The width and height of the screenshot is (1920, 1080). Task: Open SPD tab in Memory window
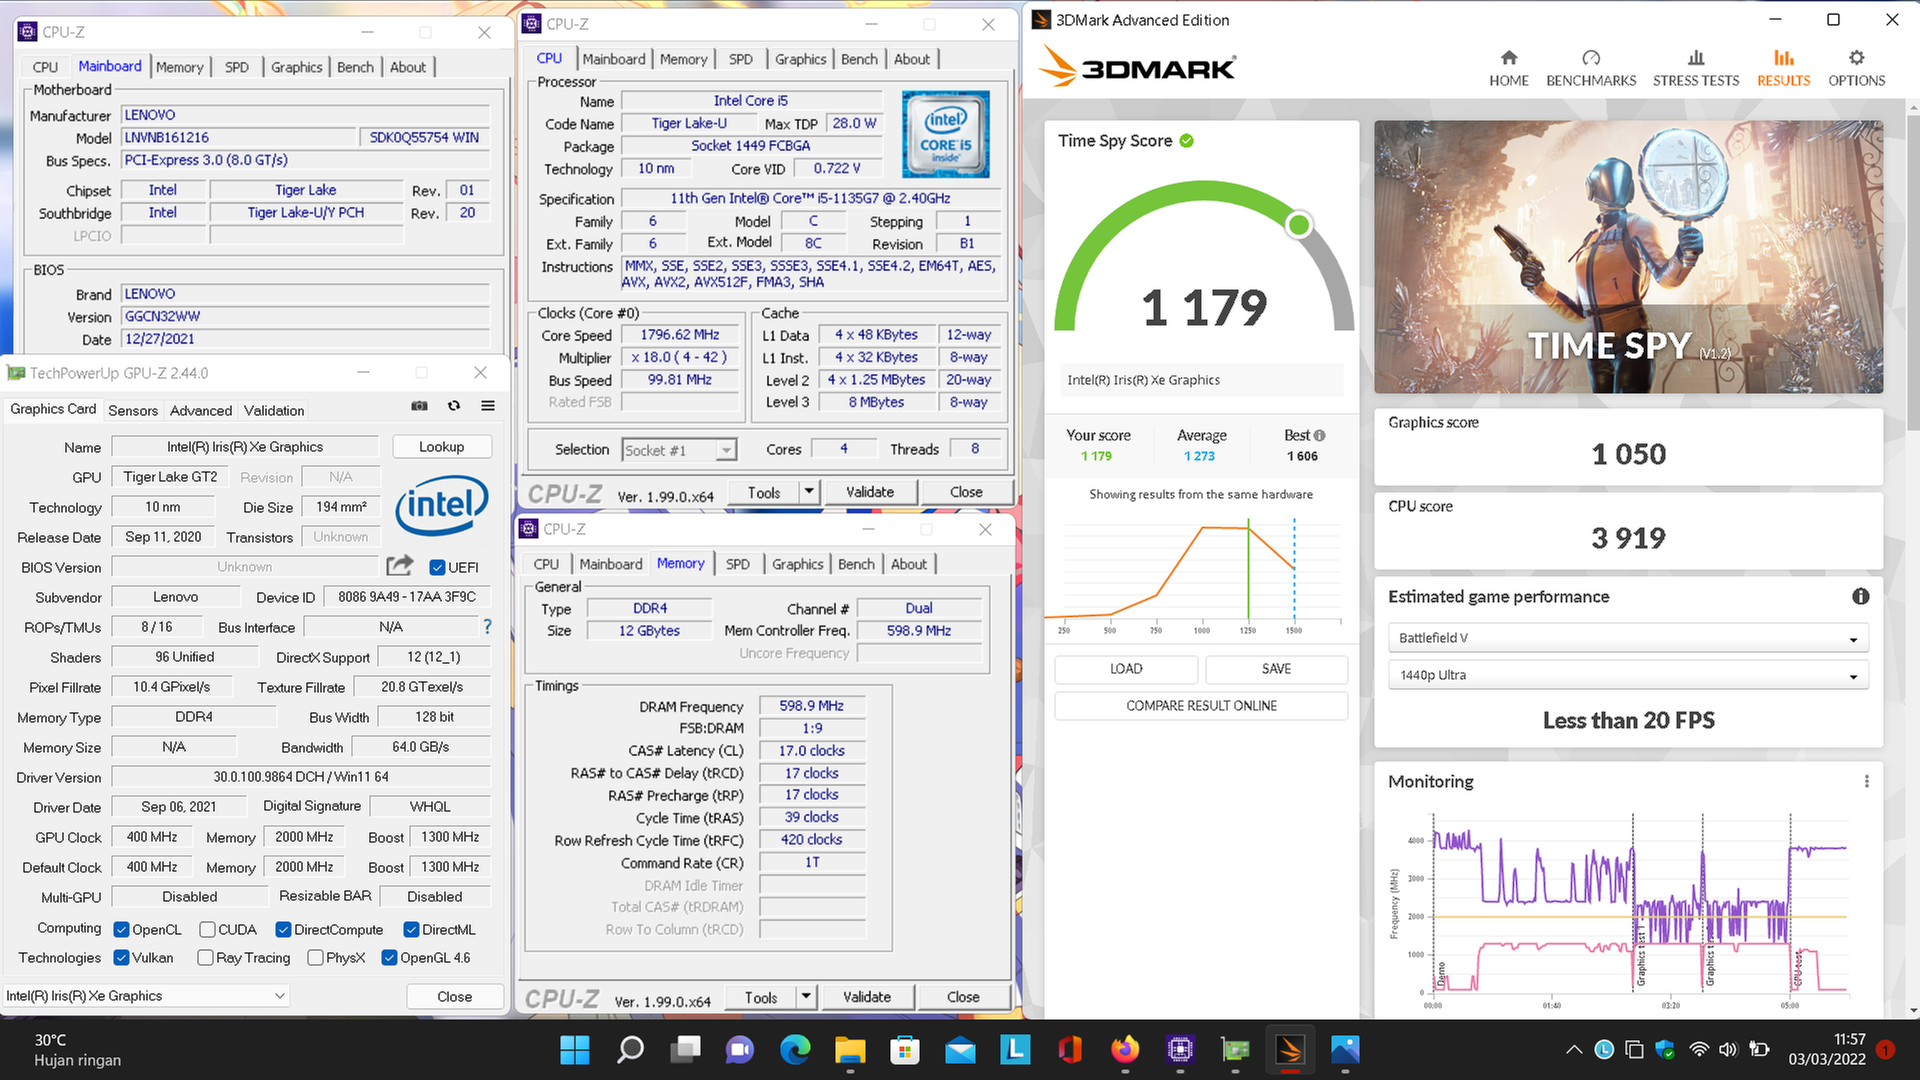737,564
